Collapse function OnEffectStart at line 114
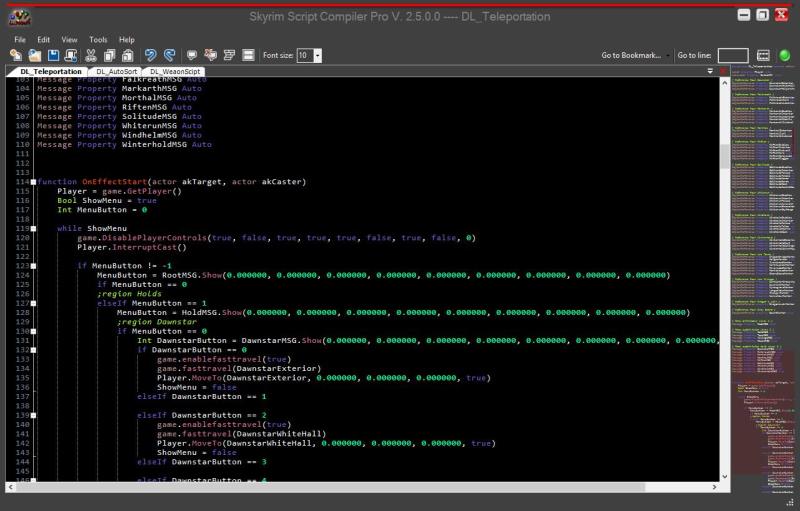800x511 pixels. tap(33, 182)
